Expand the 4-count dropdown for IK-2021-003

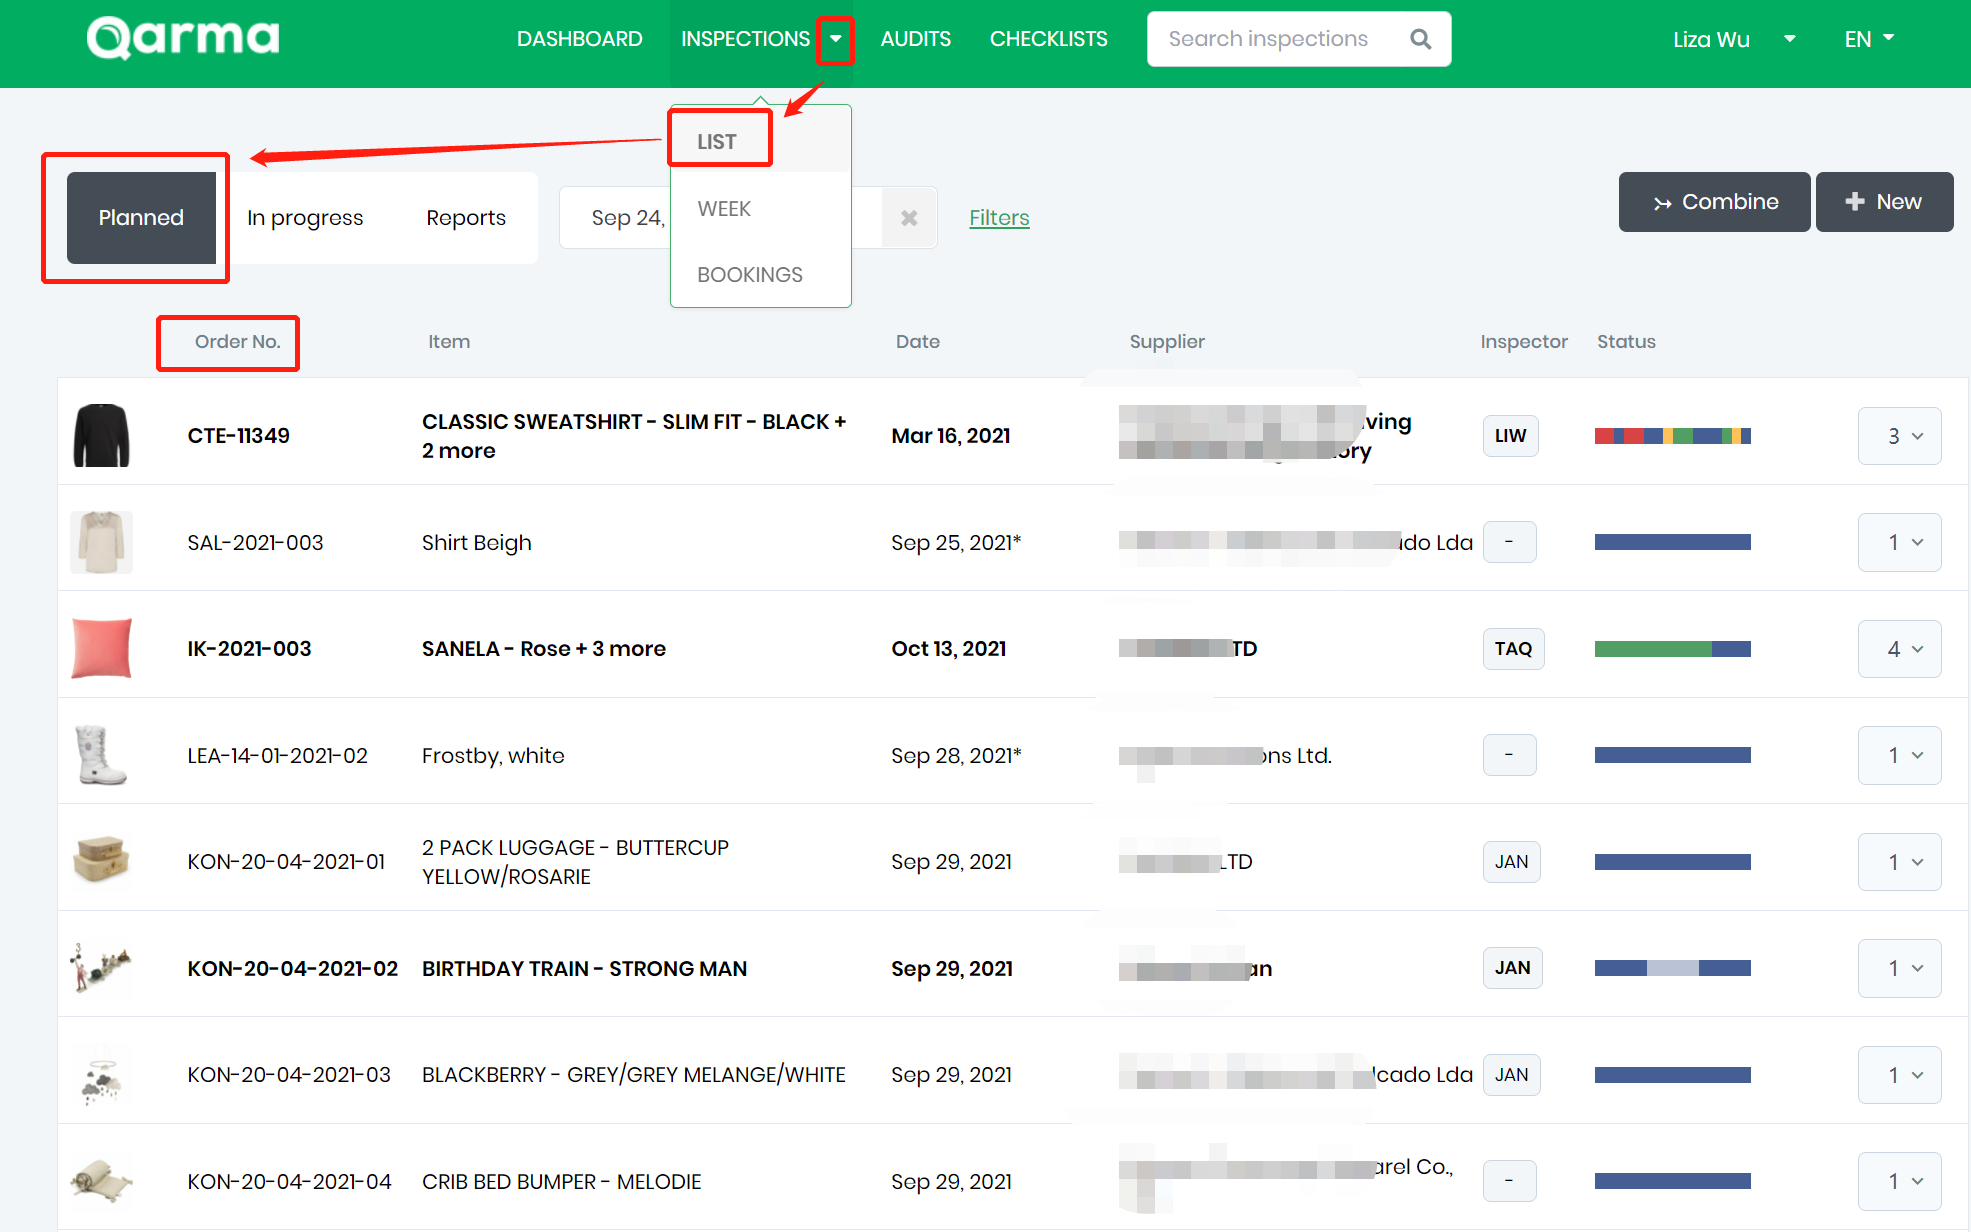[1899, 649]
